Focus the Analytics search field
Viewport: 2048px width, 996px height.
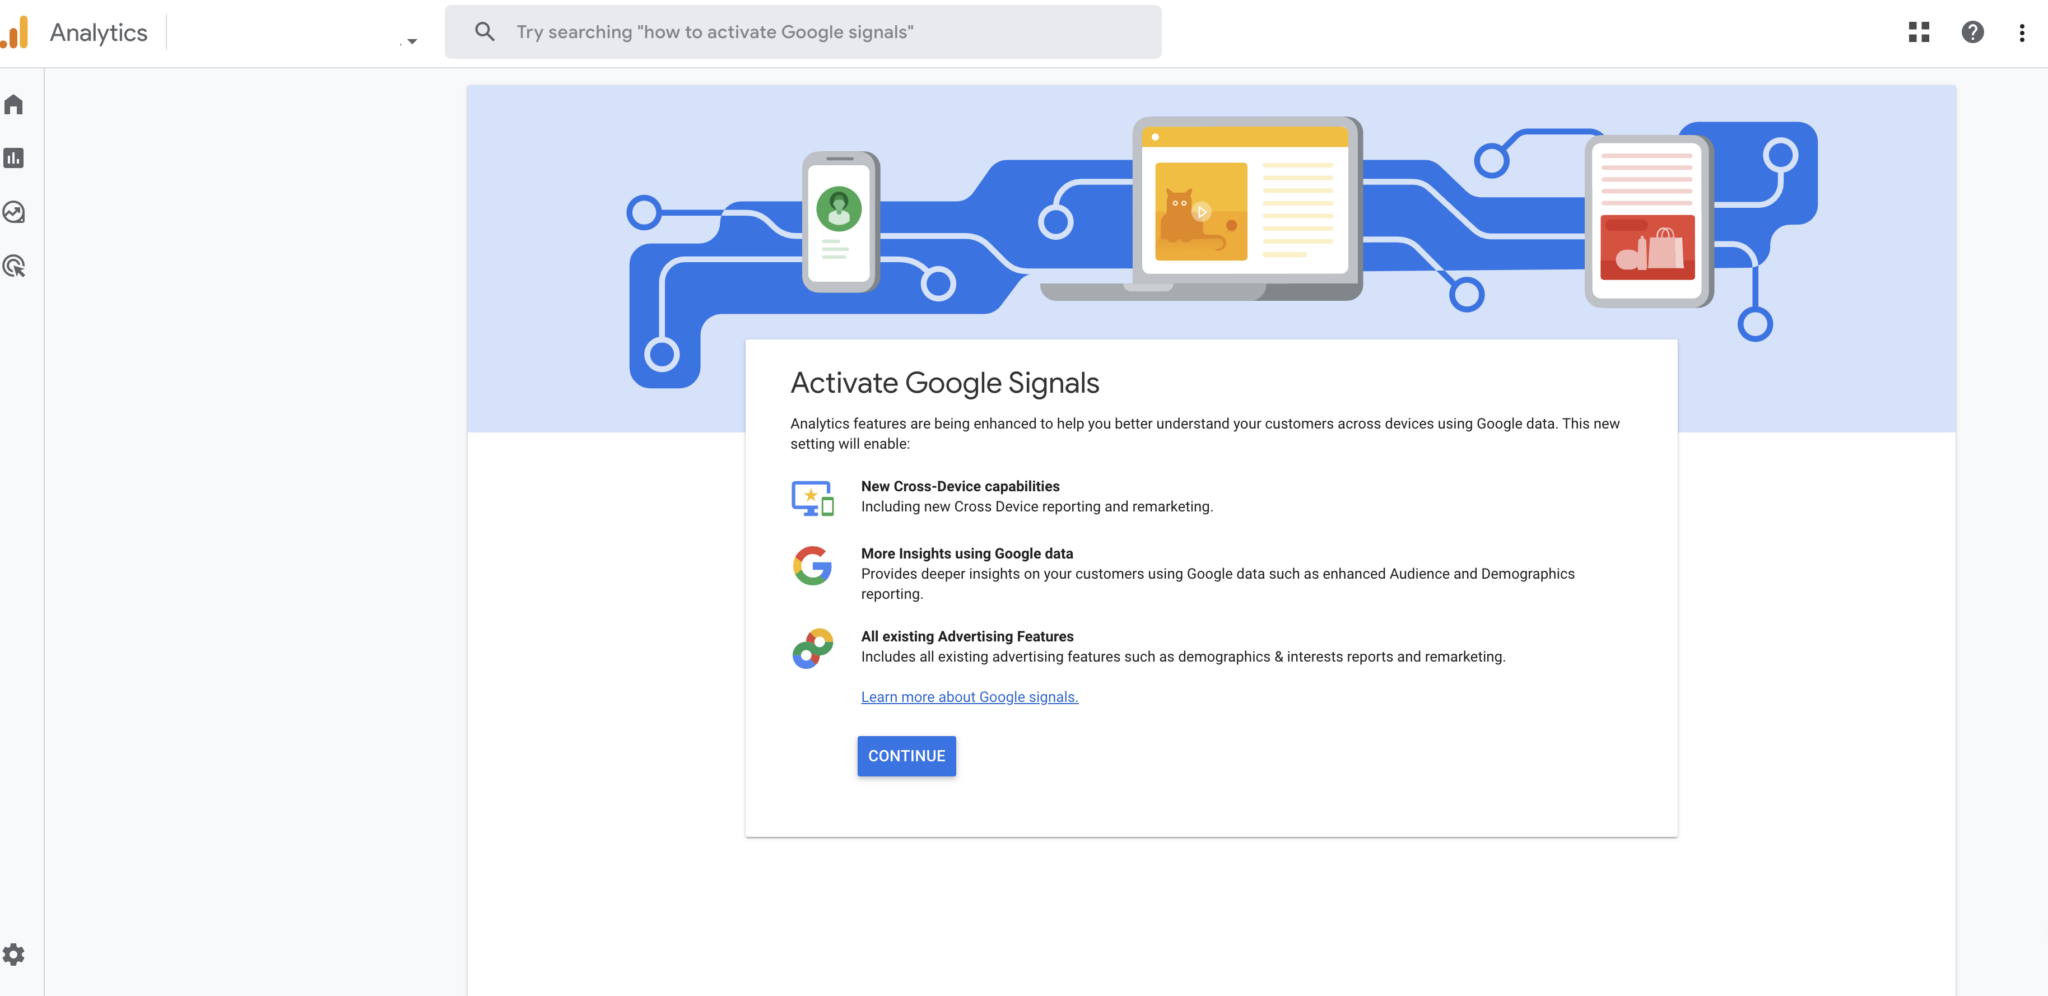pos(820,32)
